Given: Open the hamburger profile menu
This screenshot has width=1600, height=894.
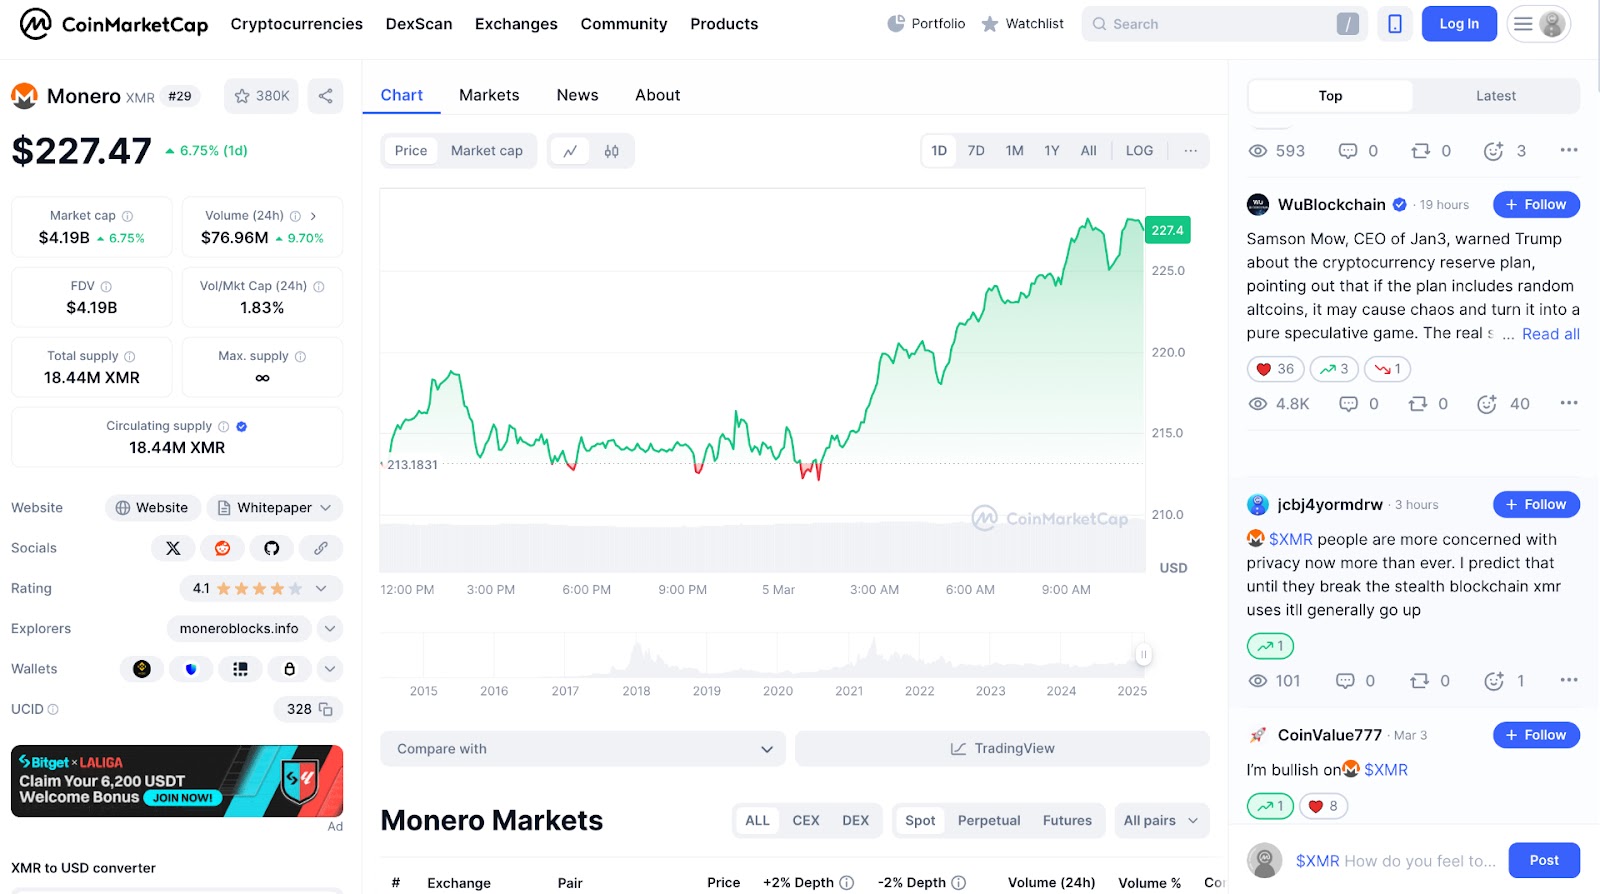Looking at the screenshot, I should pos(1539,24).
